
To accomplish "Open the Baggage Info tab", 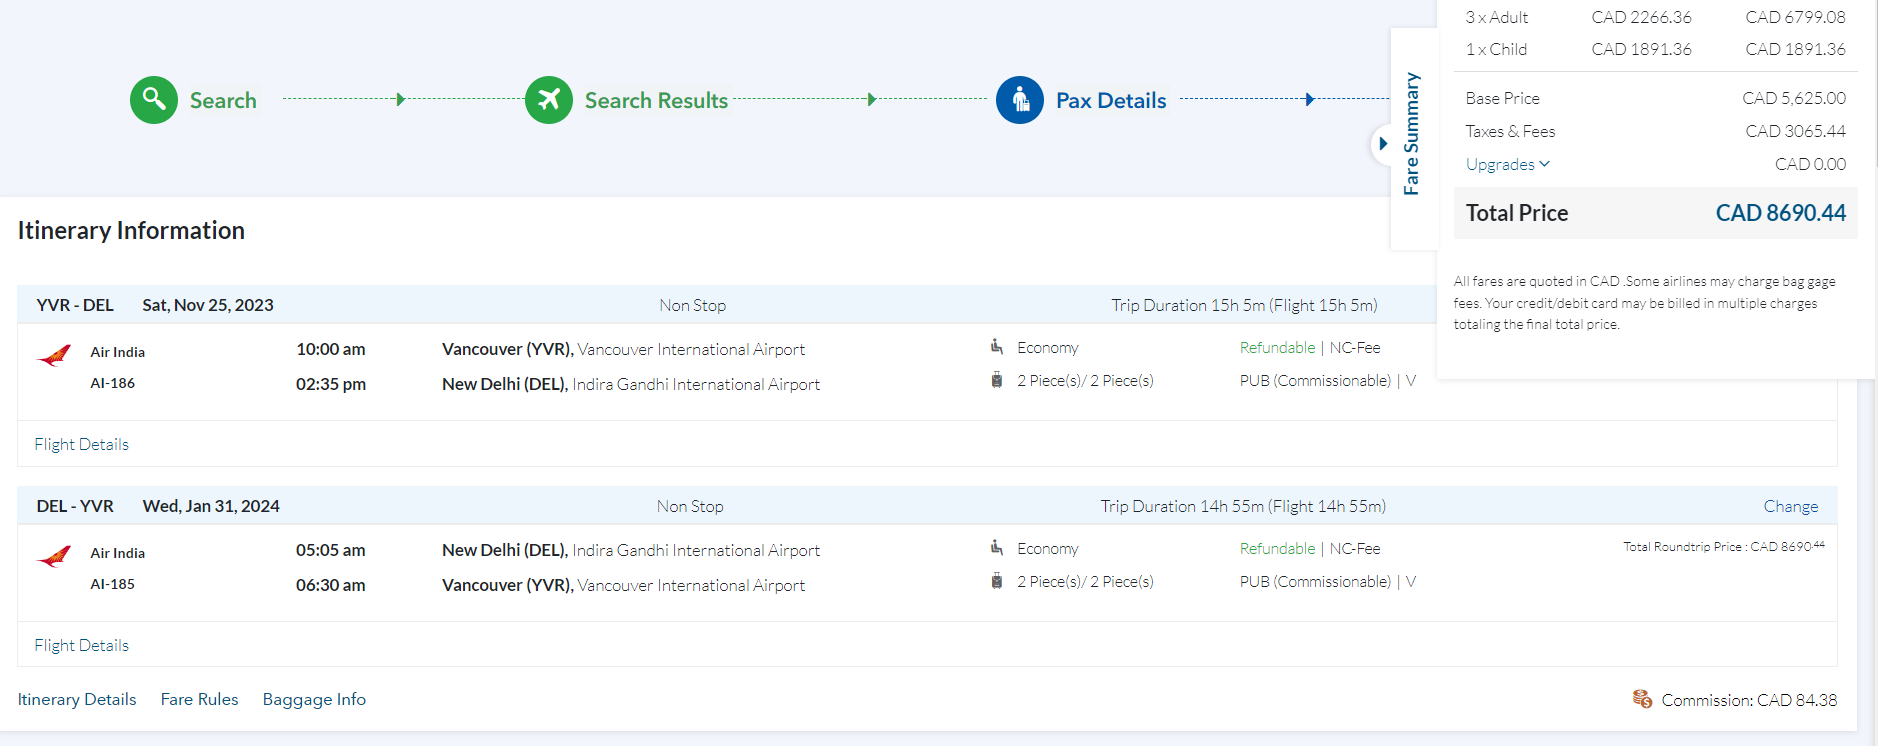I will 314,699.
